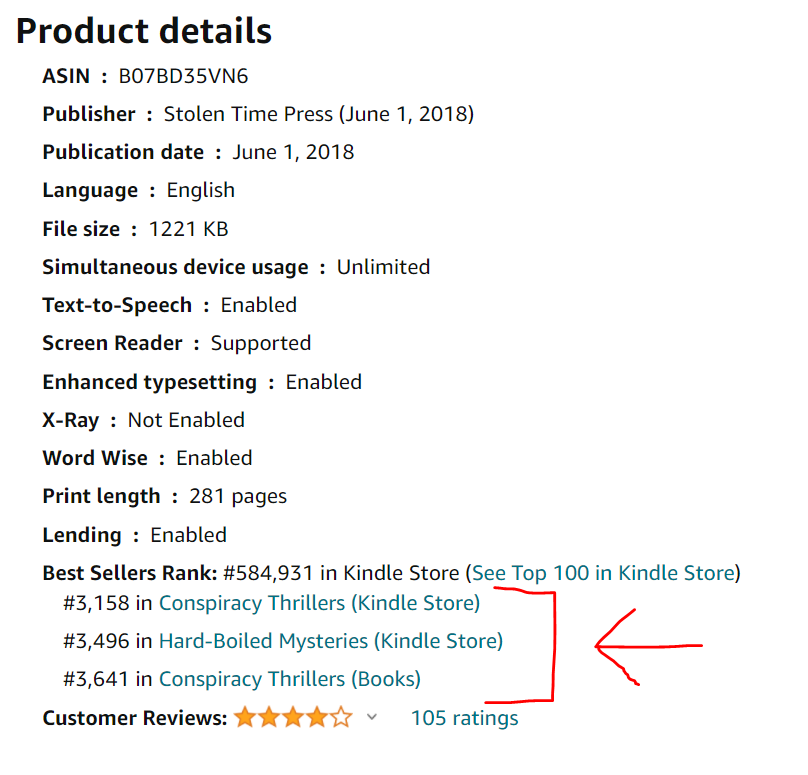Open the Hard-Boiled Mysteries (Kindle Store) link

(330, 641)
